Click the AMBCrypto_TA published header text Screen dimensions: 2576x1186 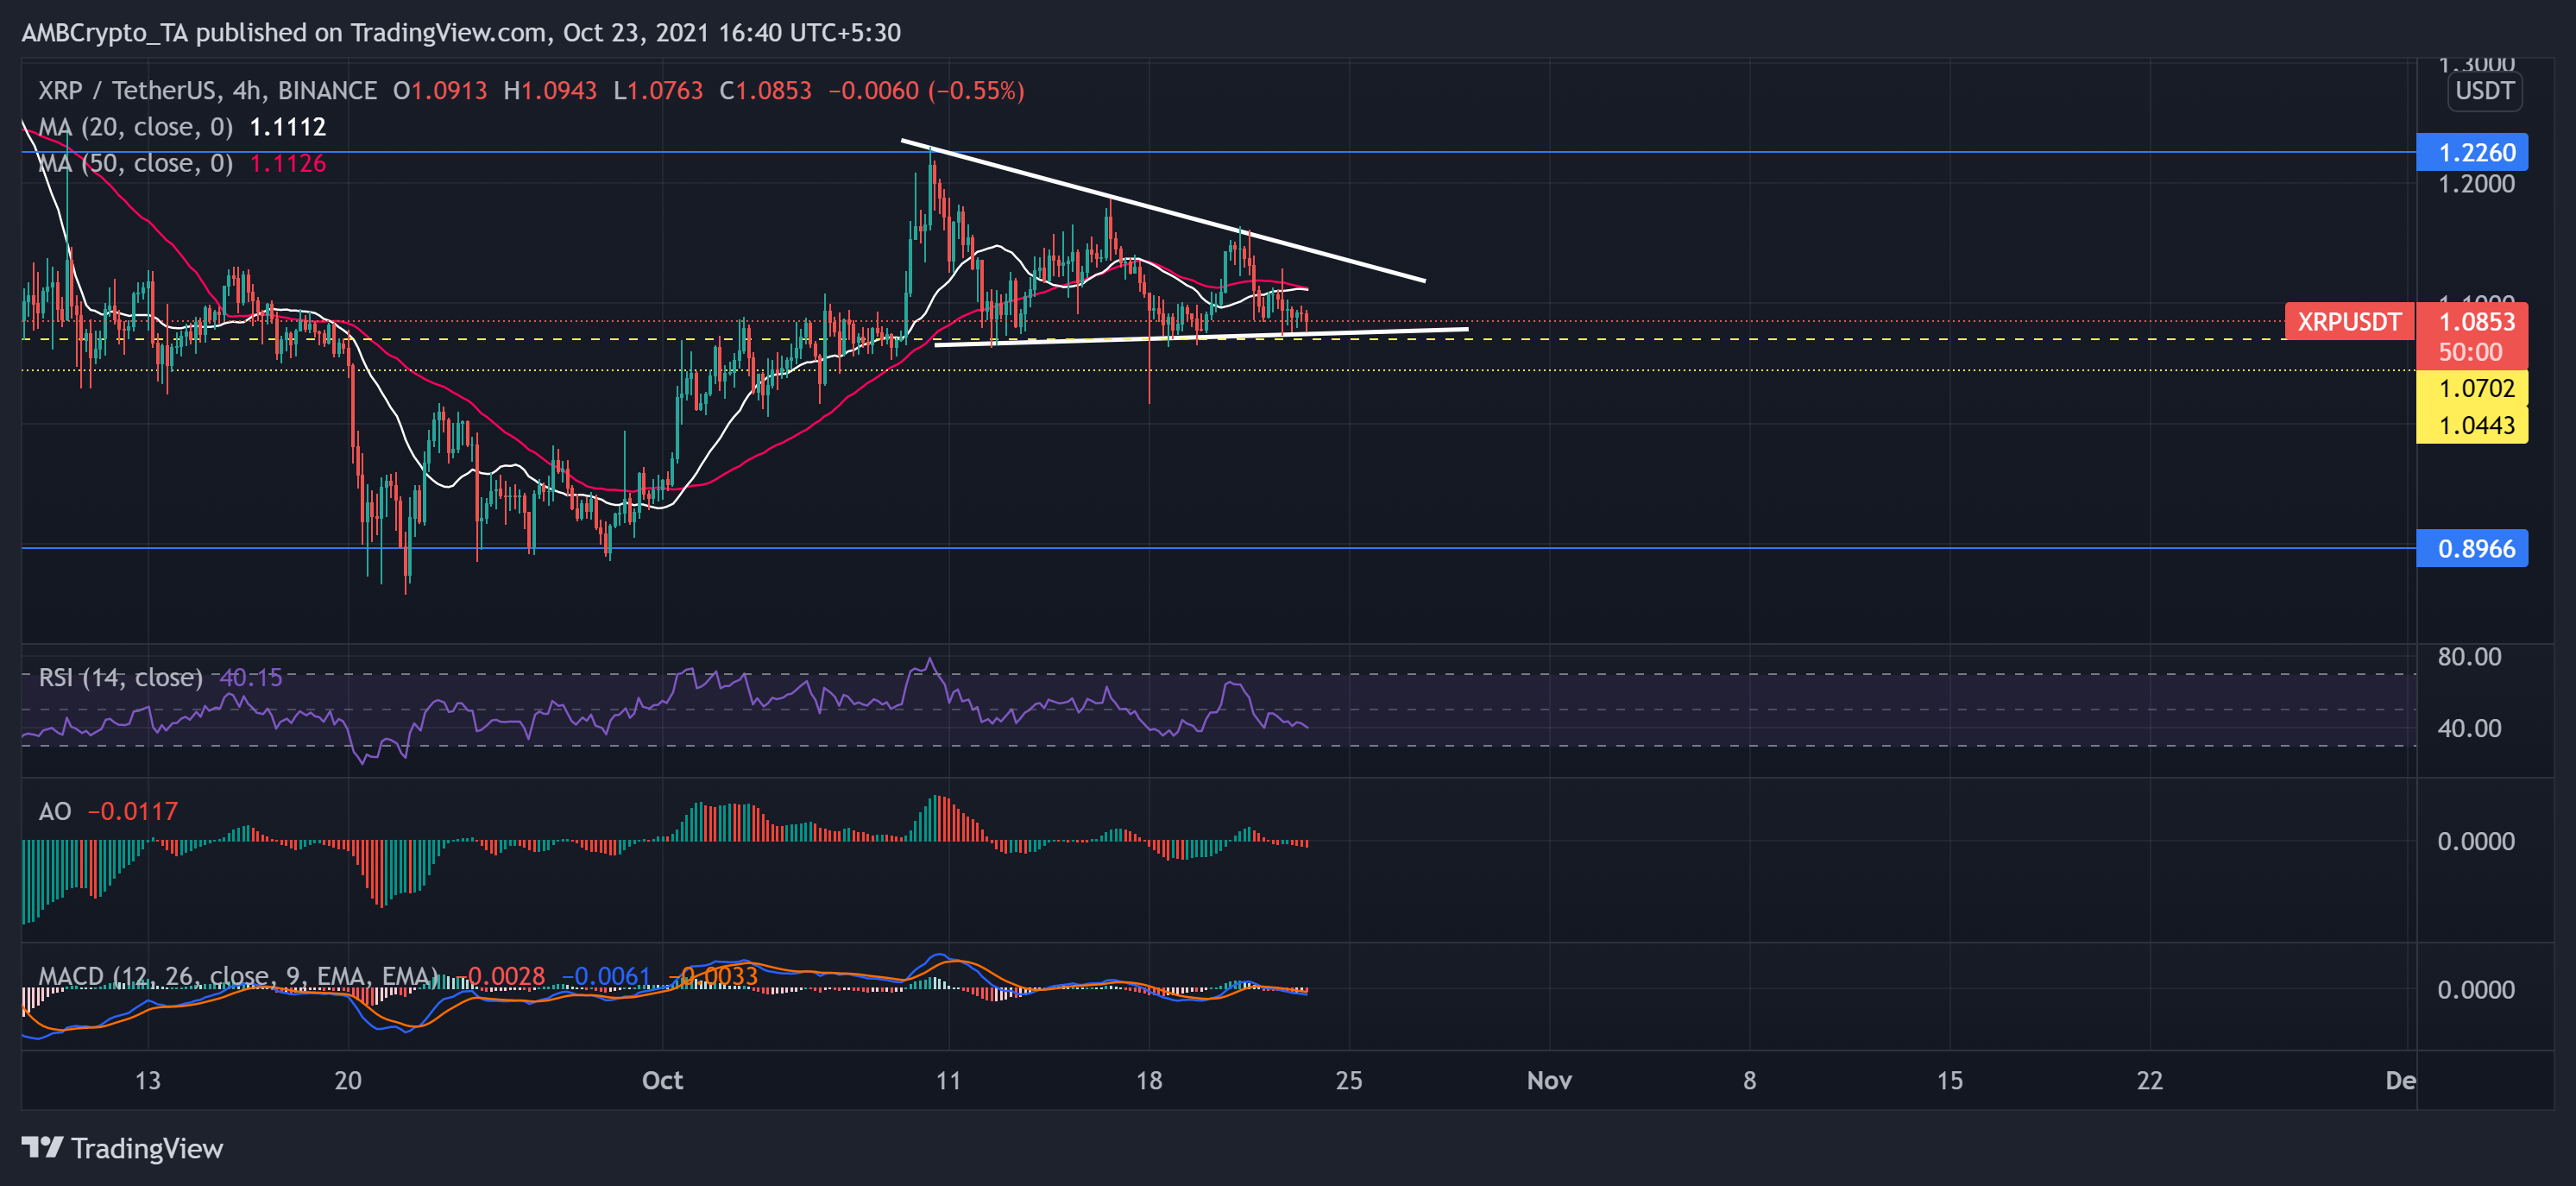point(461,33)
